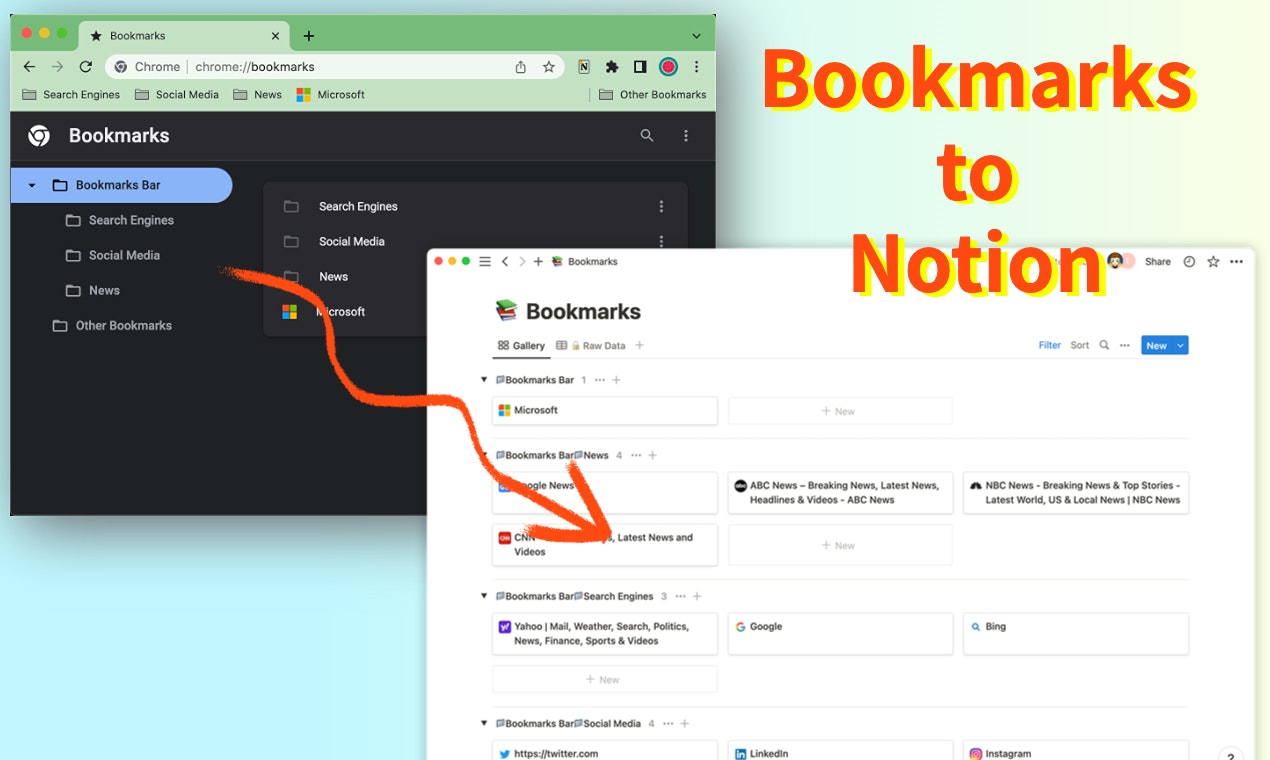Open News folder on Chrome bookmarks bar
The image size is (1270, 760).
click(x=257, y=95)
